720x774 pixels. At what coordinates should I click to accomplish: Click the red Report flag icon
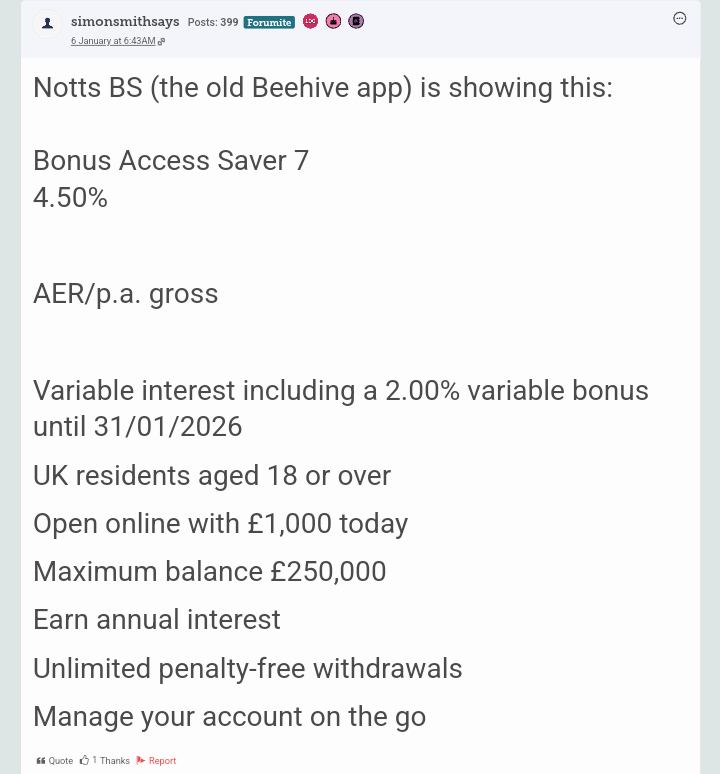[x=141, y=760]
